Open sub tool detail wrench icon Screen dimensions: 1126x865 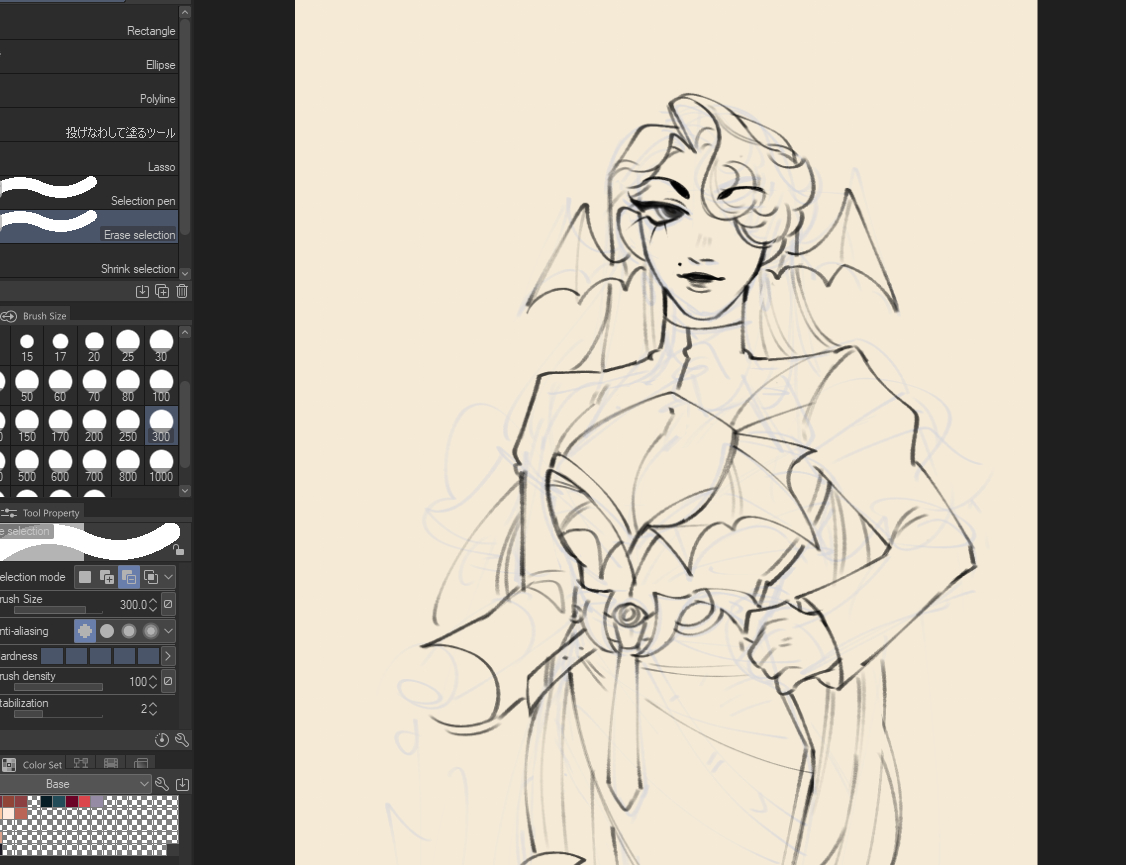tap(182, 740)
